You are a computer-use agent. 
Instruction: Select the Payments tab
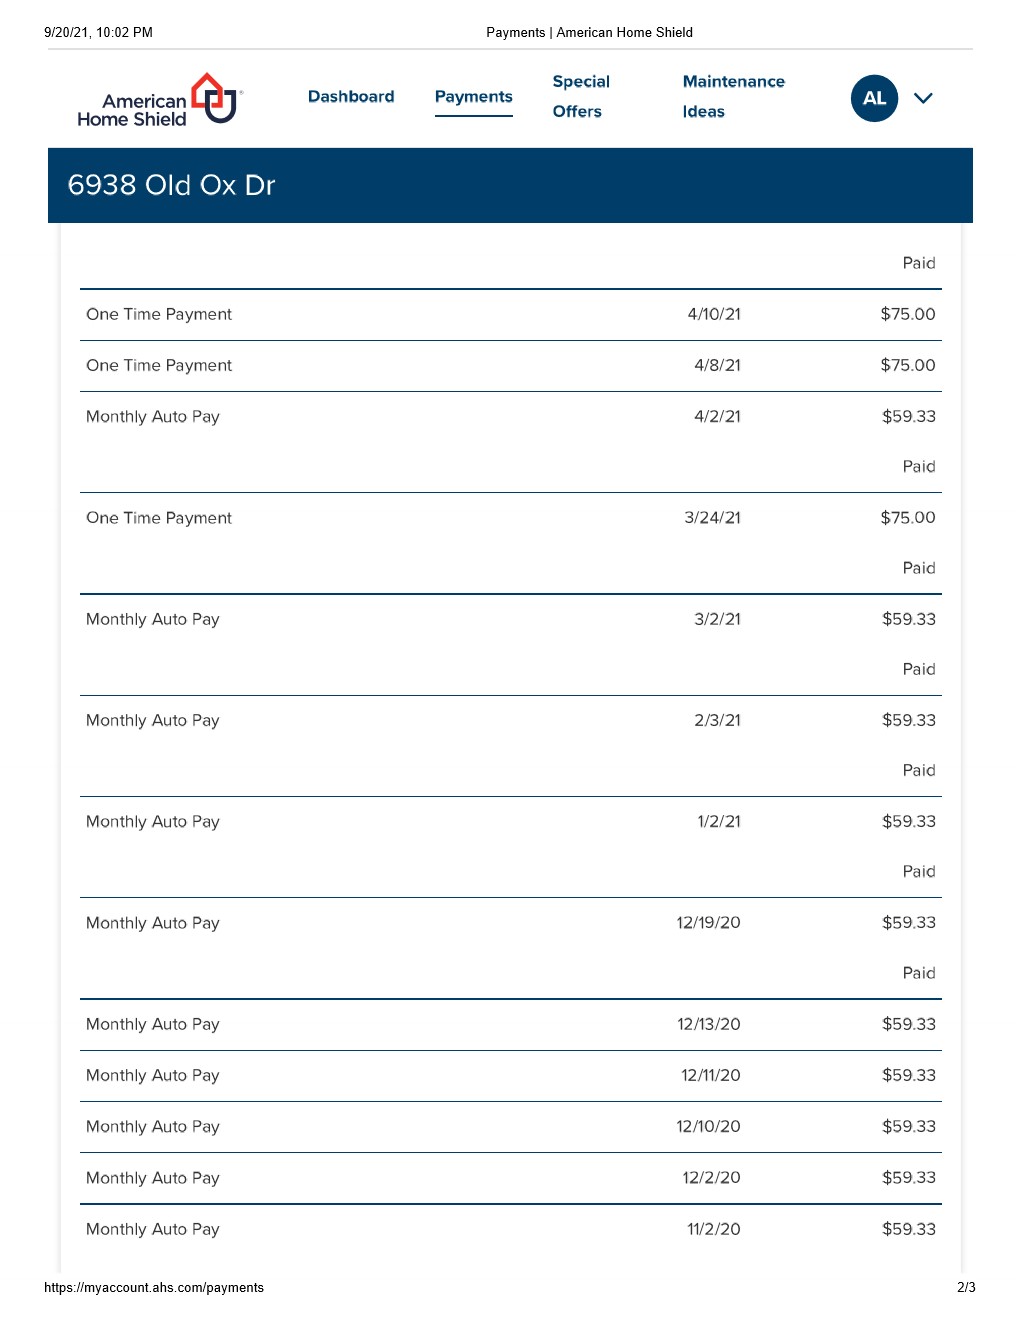pyautogui.click(x=473, y=97)
